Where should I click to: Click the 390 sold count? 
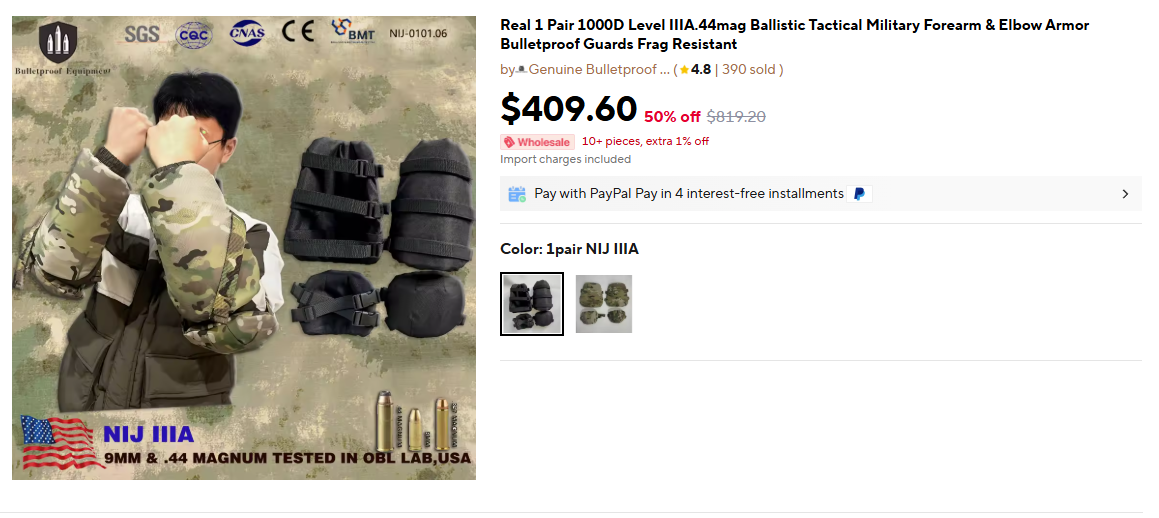point(749,69)
